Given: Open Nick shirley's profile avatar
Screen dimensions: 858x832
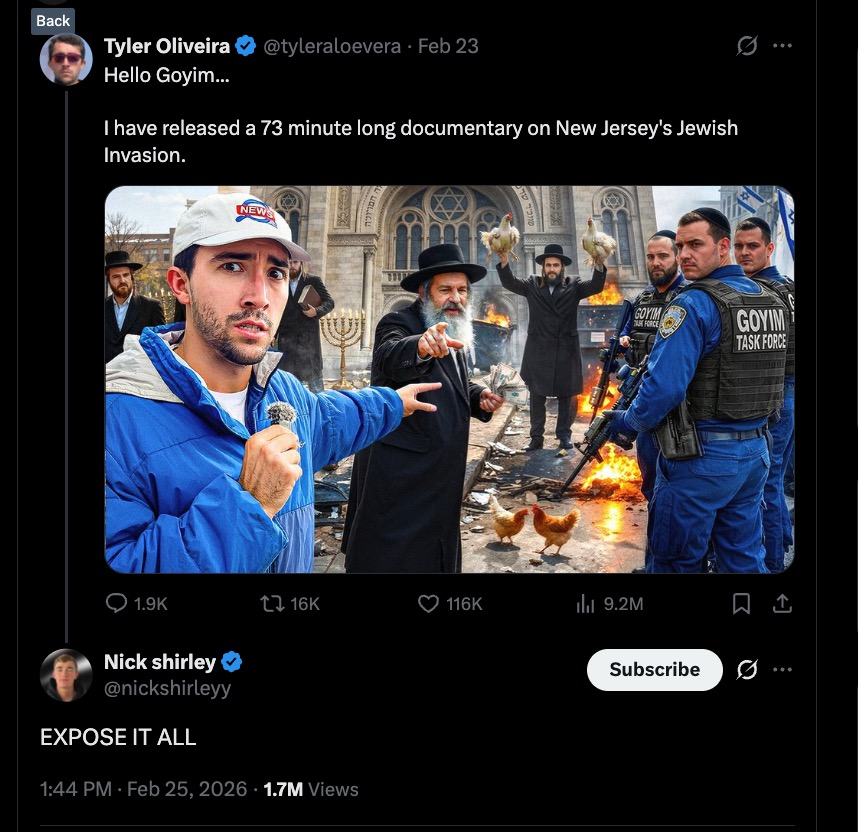Looking at the screenshot, I should (x=66, y=675).
